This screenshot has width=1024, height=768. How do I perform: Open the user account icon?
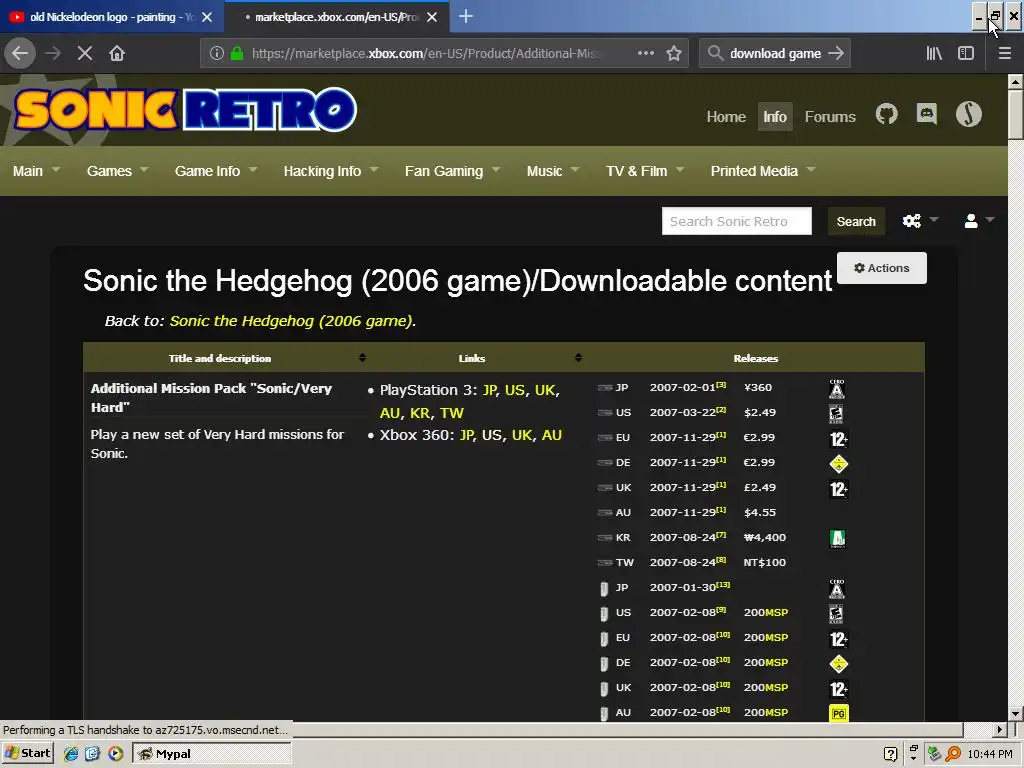pyautogui.click(x=971, y=221)
